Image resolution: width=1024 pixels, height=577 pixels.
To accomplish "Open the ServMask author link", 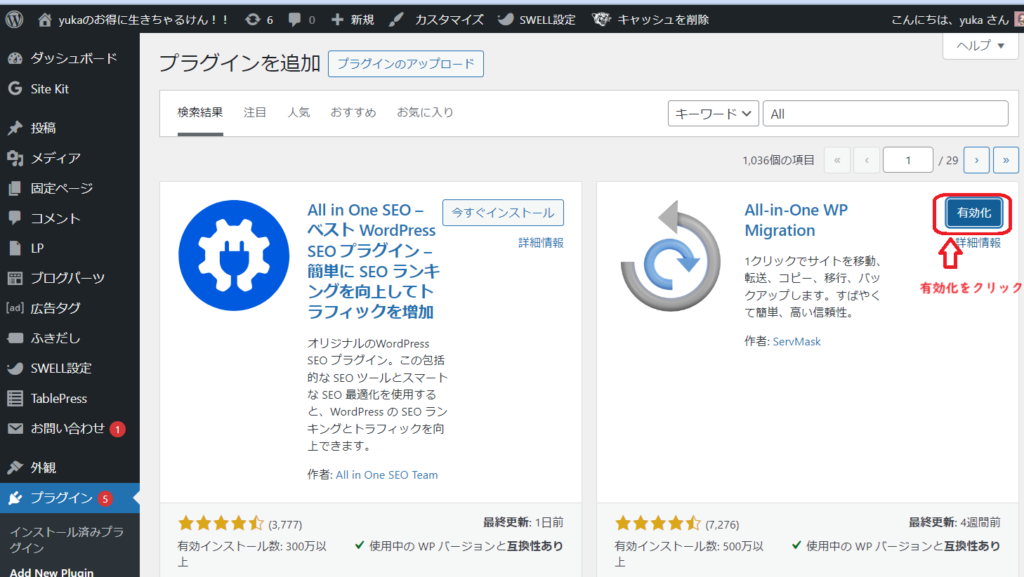I will pos(796,341).
